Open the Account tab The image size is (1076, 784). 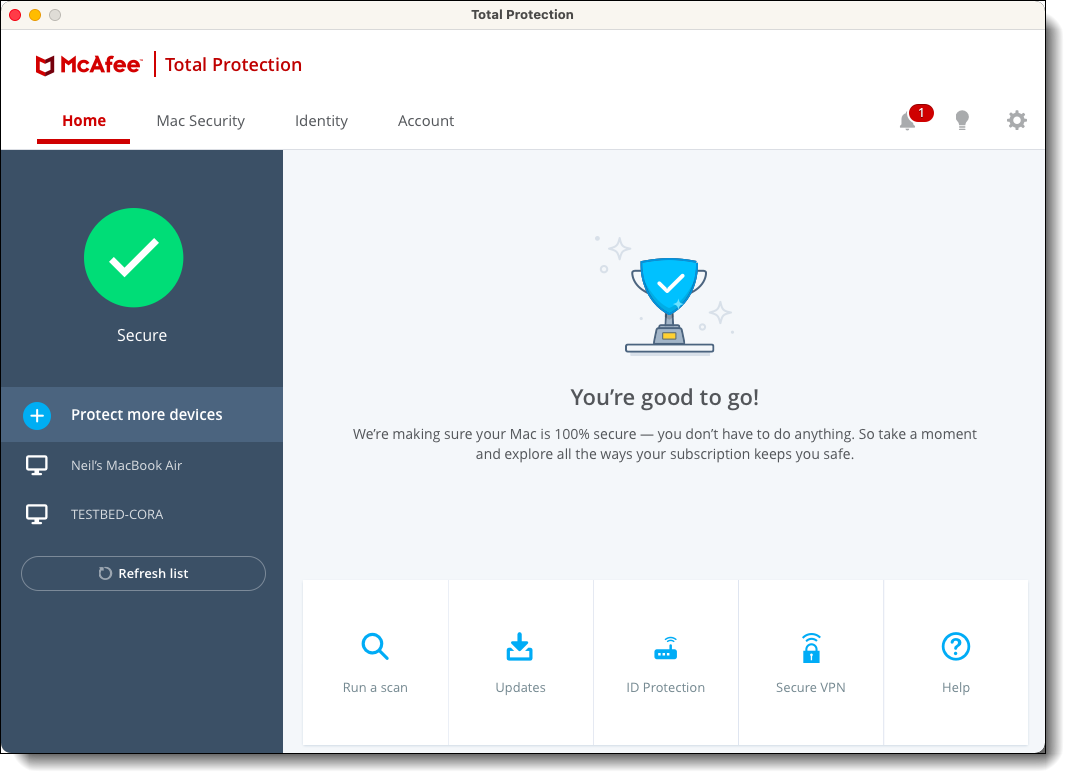(426, 121)
